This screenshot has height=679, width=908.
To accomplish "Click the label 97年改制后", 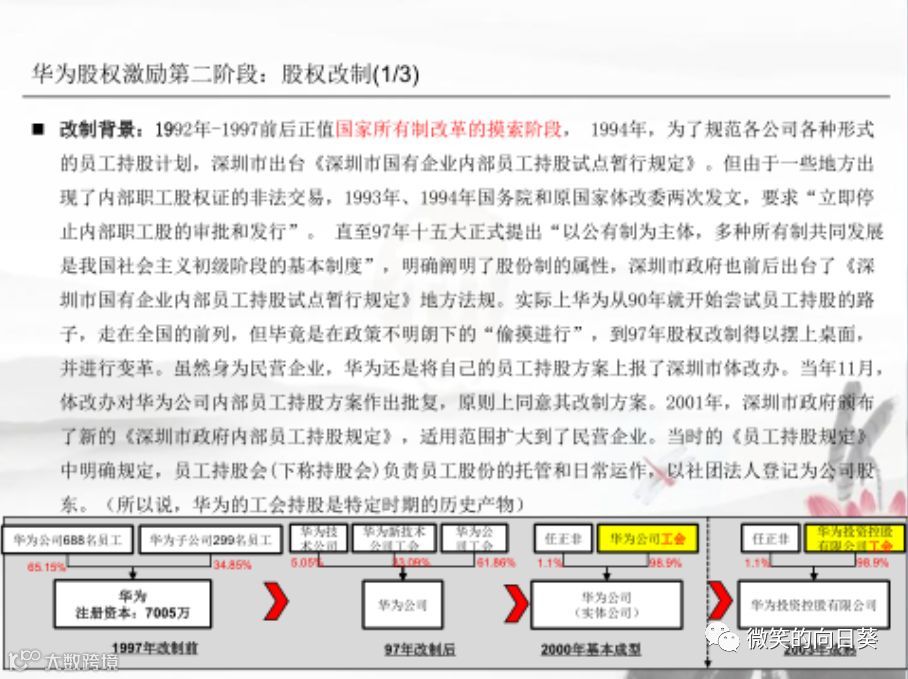I will pyautogui.click(x=419, y=649).
